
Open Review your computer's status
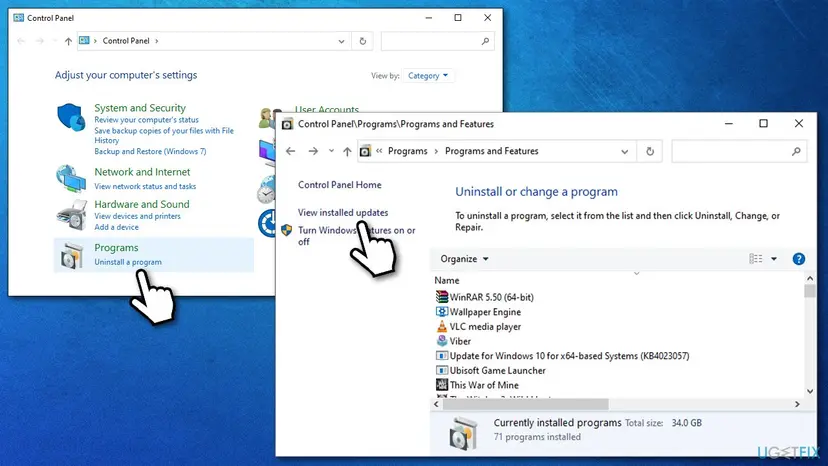[x=146, y=120]
